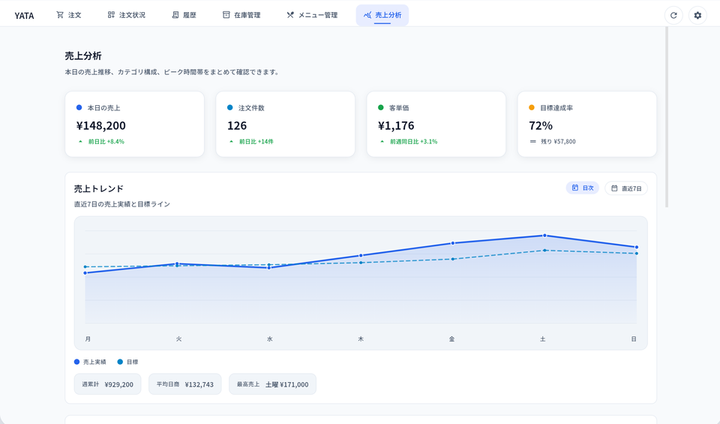This screenshot has width=720, height=424.
Task: Click the refresh icon button
Action: coord(674,15)
